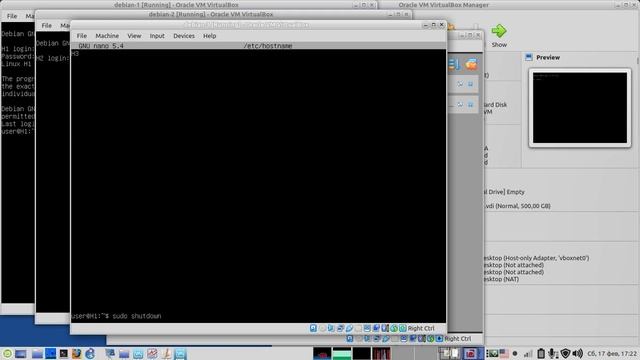The image size is (640, 360).
Task: Open File menu in debian-1 window
Action: tap(12, 16)
